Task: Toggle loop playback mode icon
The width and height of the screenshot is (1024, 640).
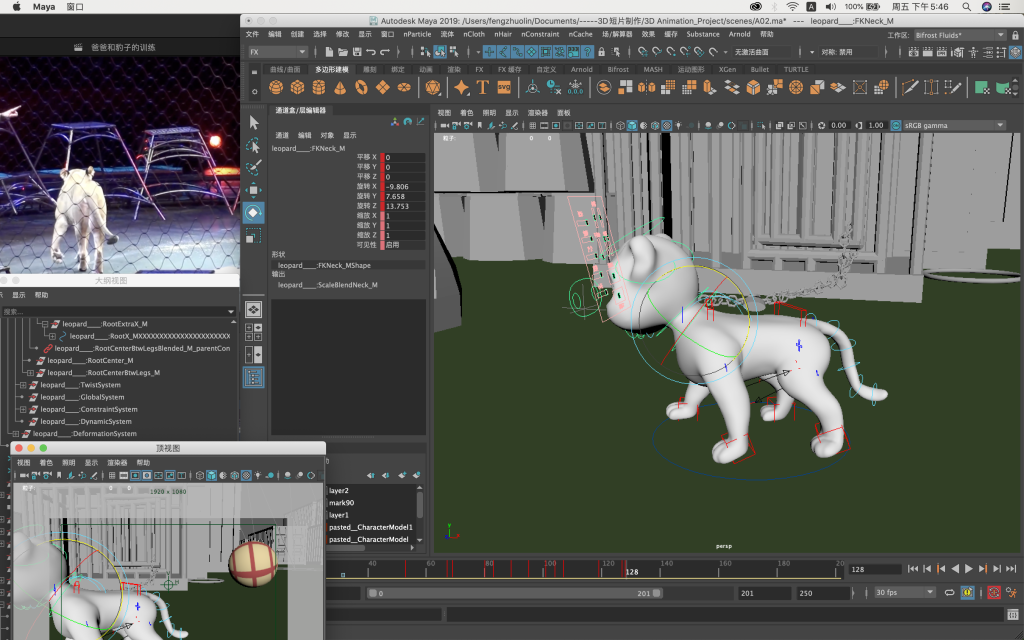Action: (x=950, y=592)
